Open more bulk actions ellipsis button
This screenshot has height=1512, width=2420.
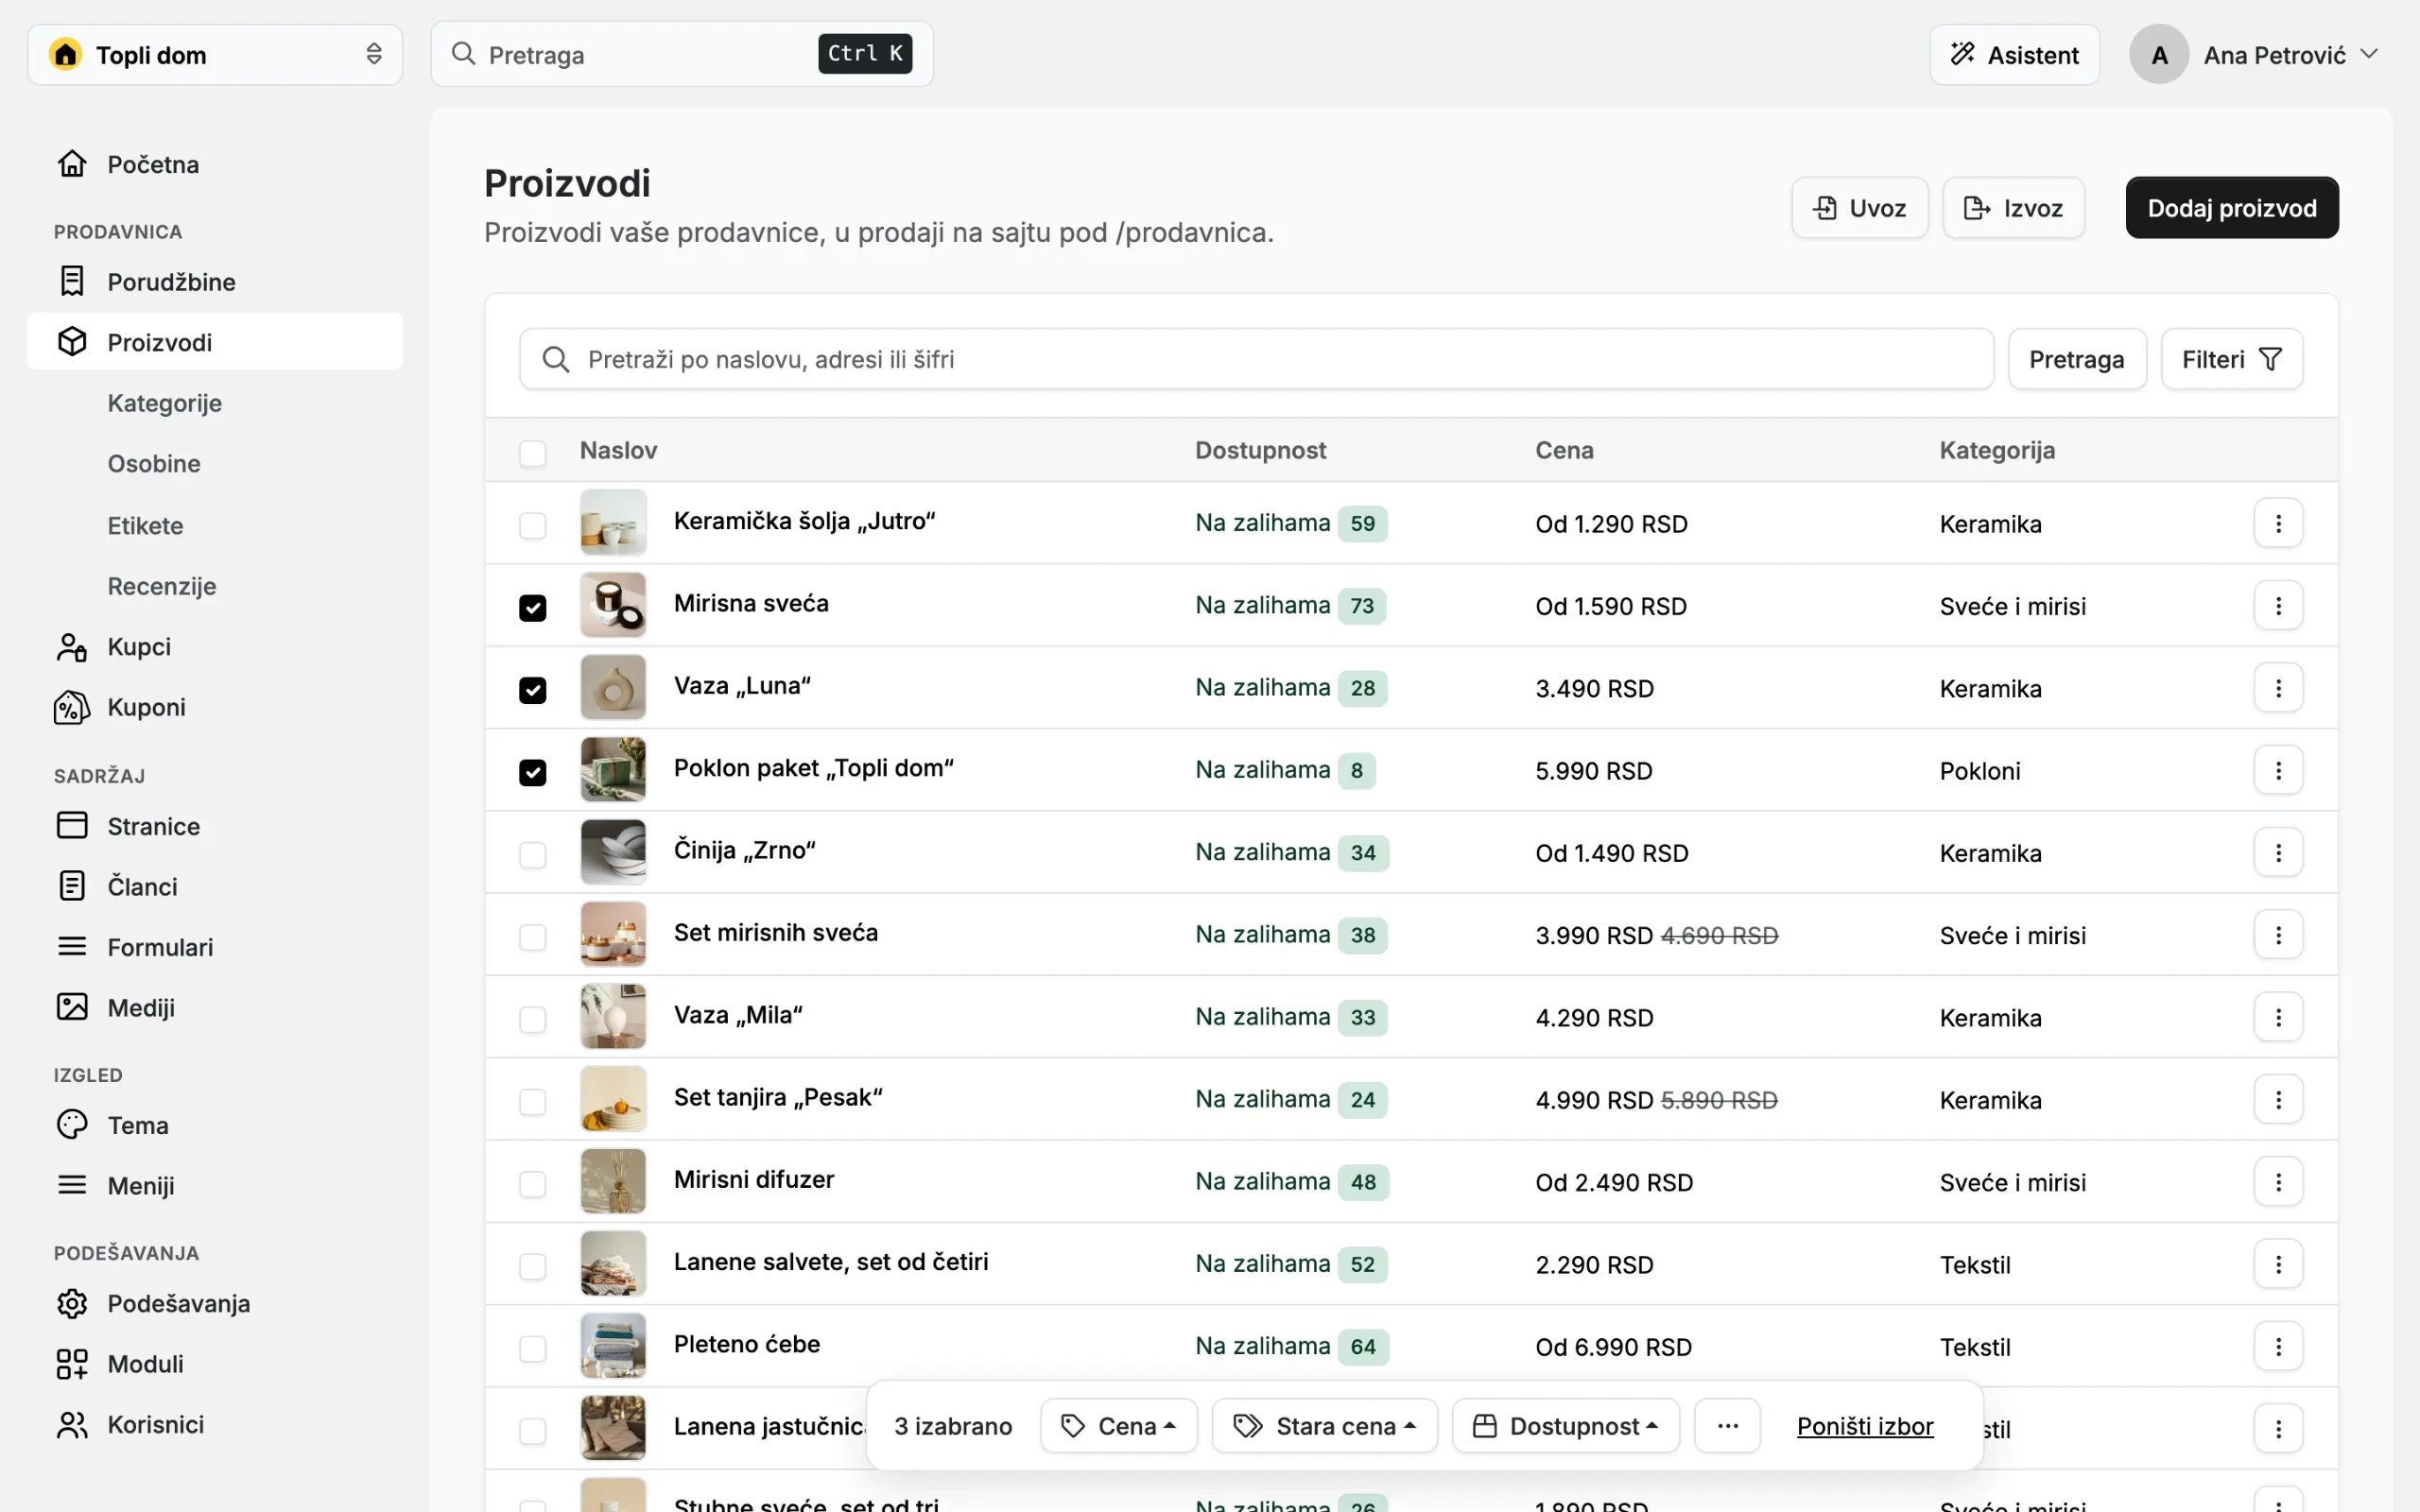[x=1727, y=1426]
